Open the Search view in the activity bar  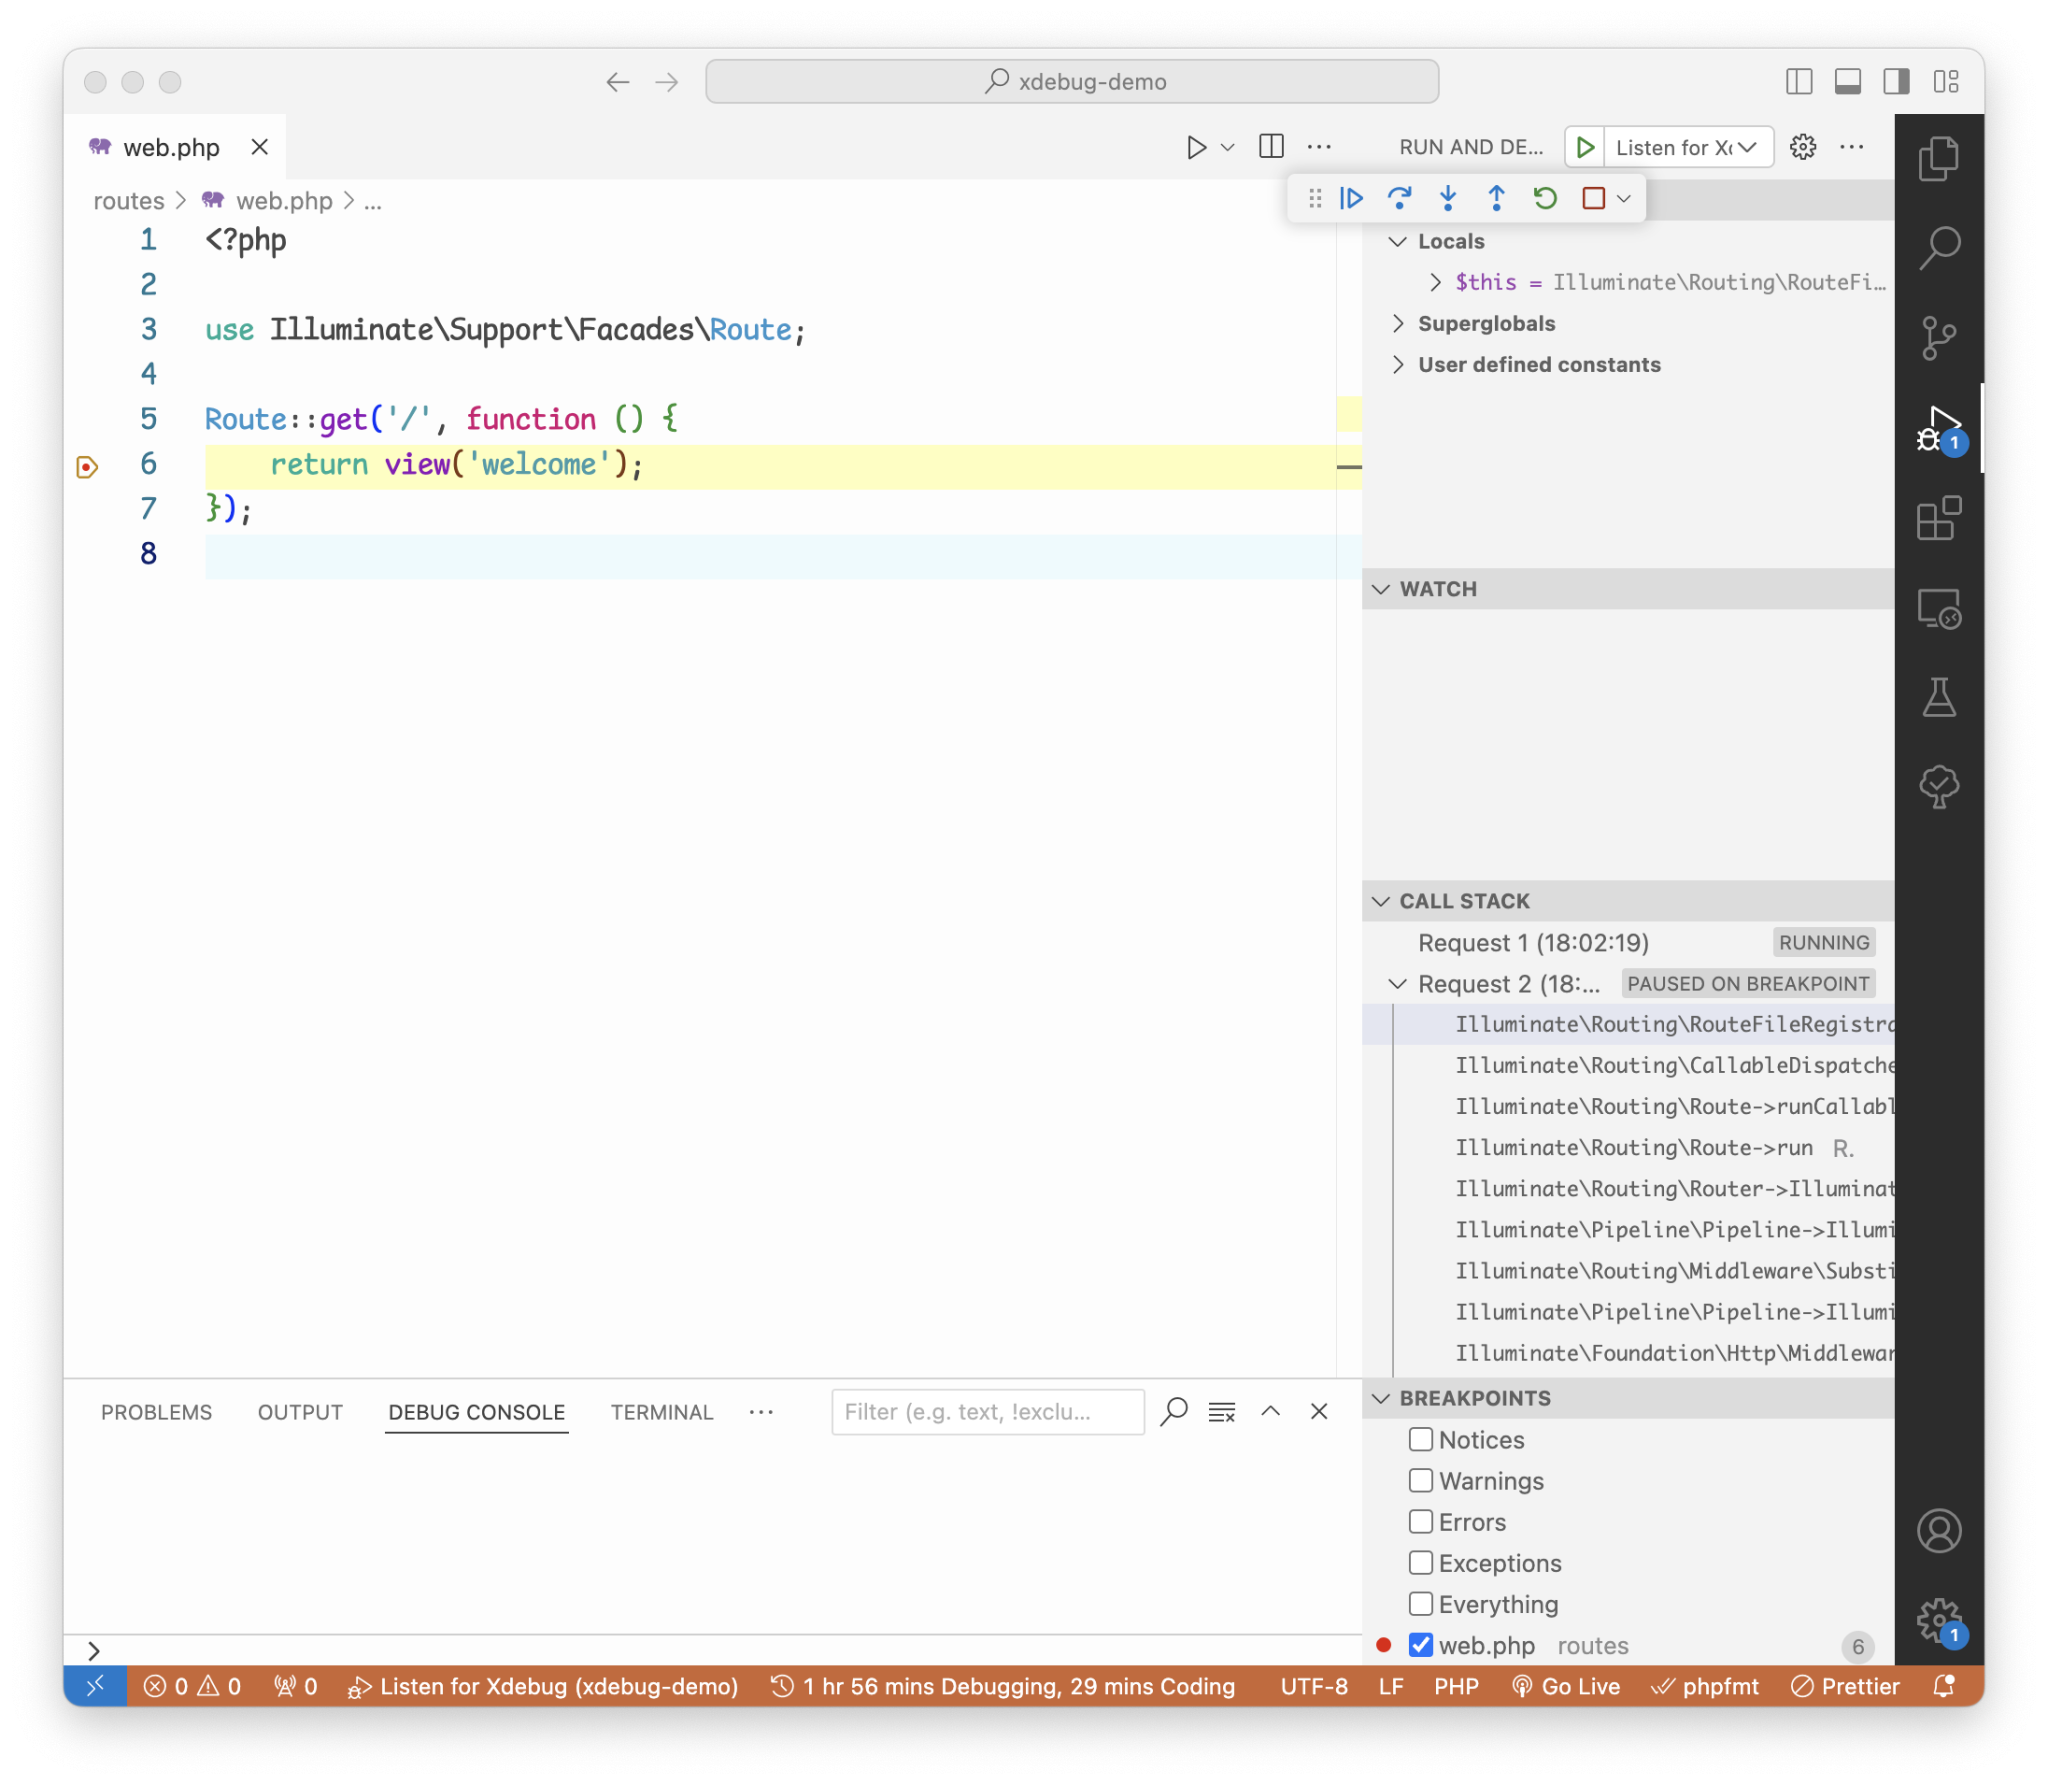click(x=1941, y=247)
